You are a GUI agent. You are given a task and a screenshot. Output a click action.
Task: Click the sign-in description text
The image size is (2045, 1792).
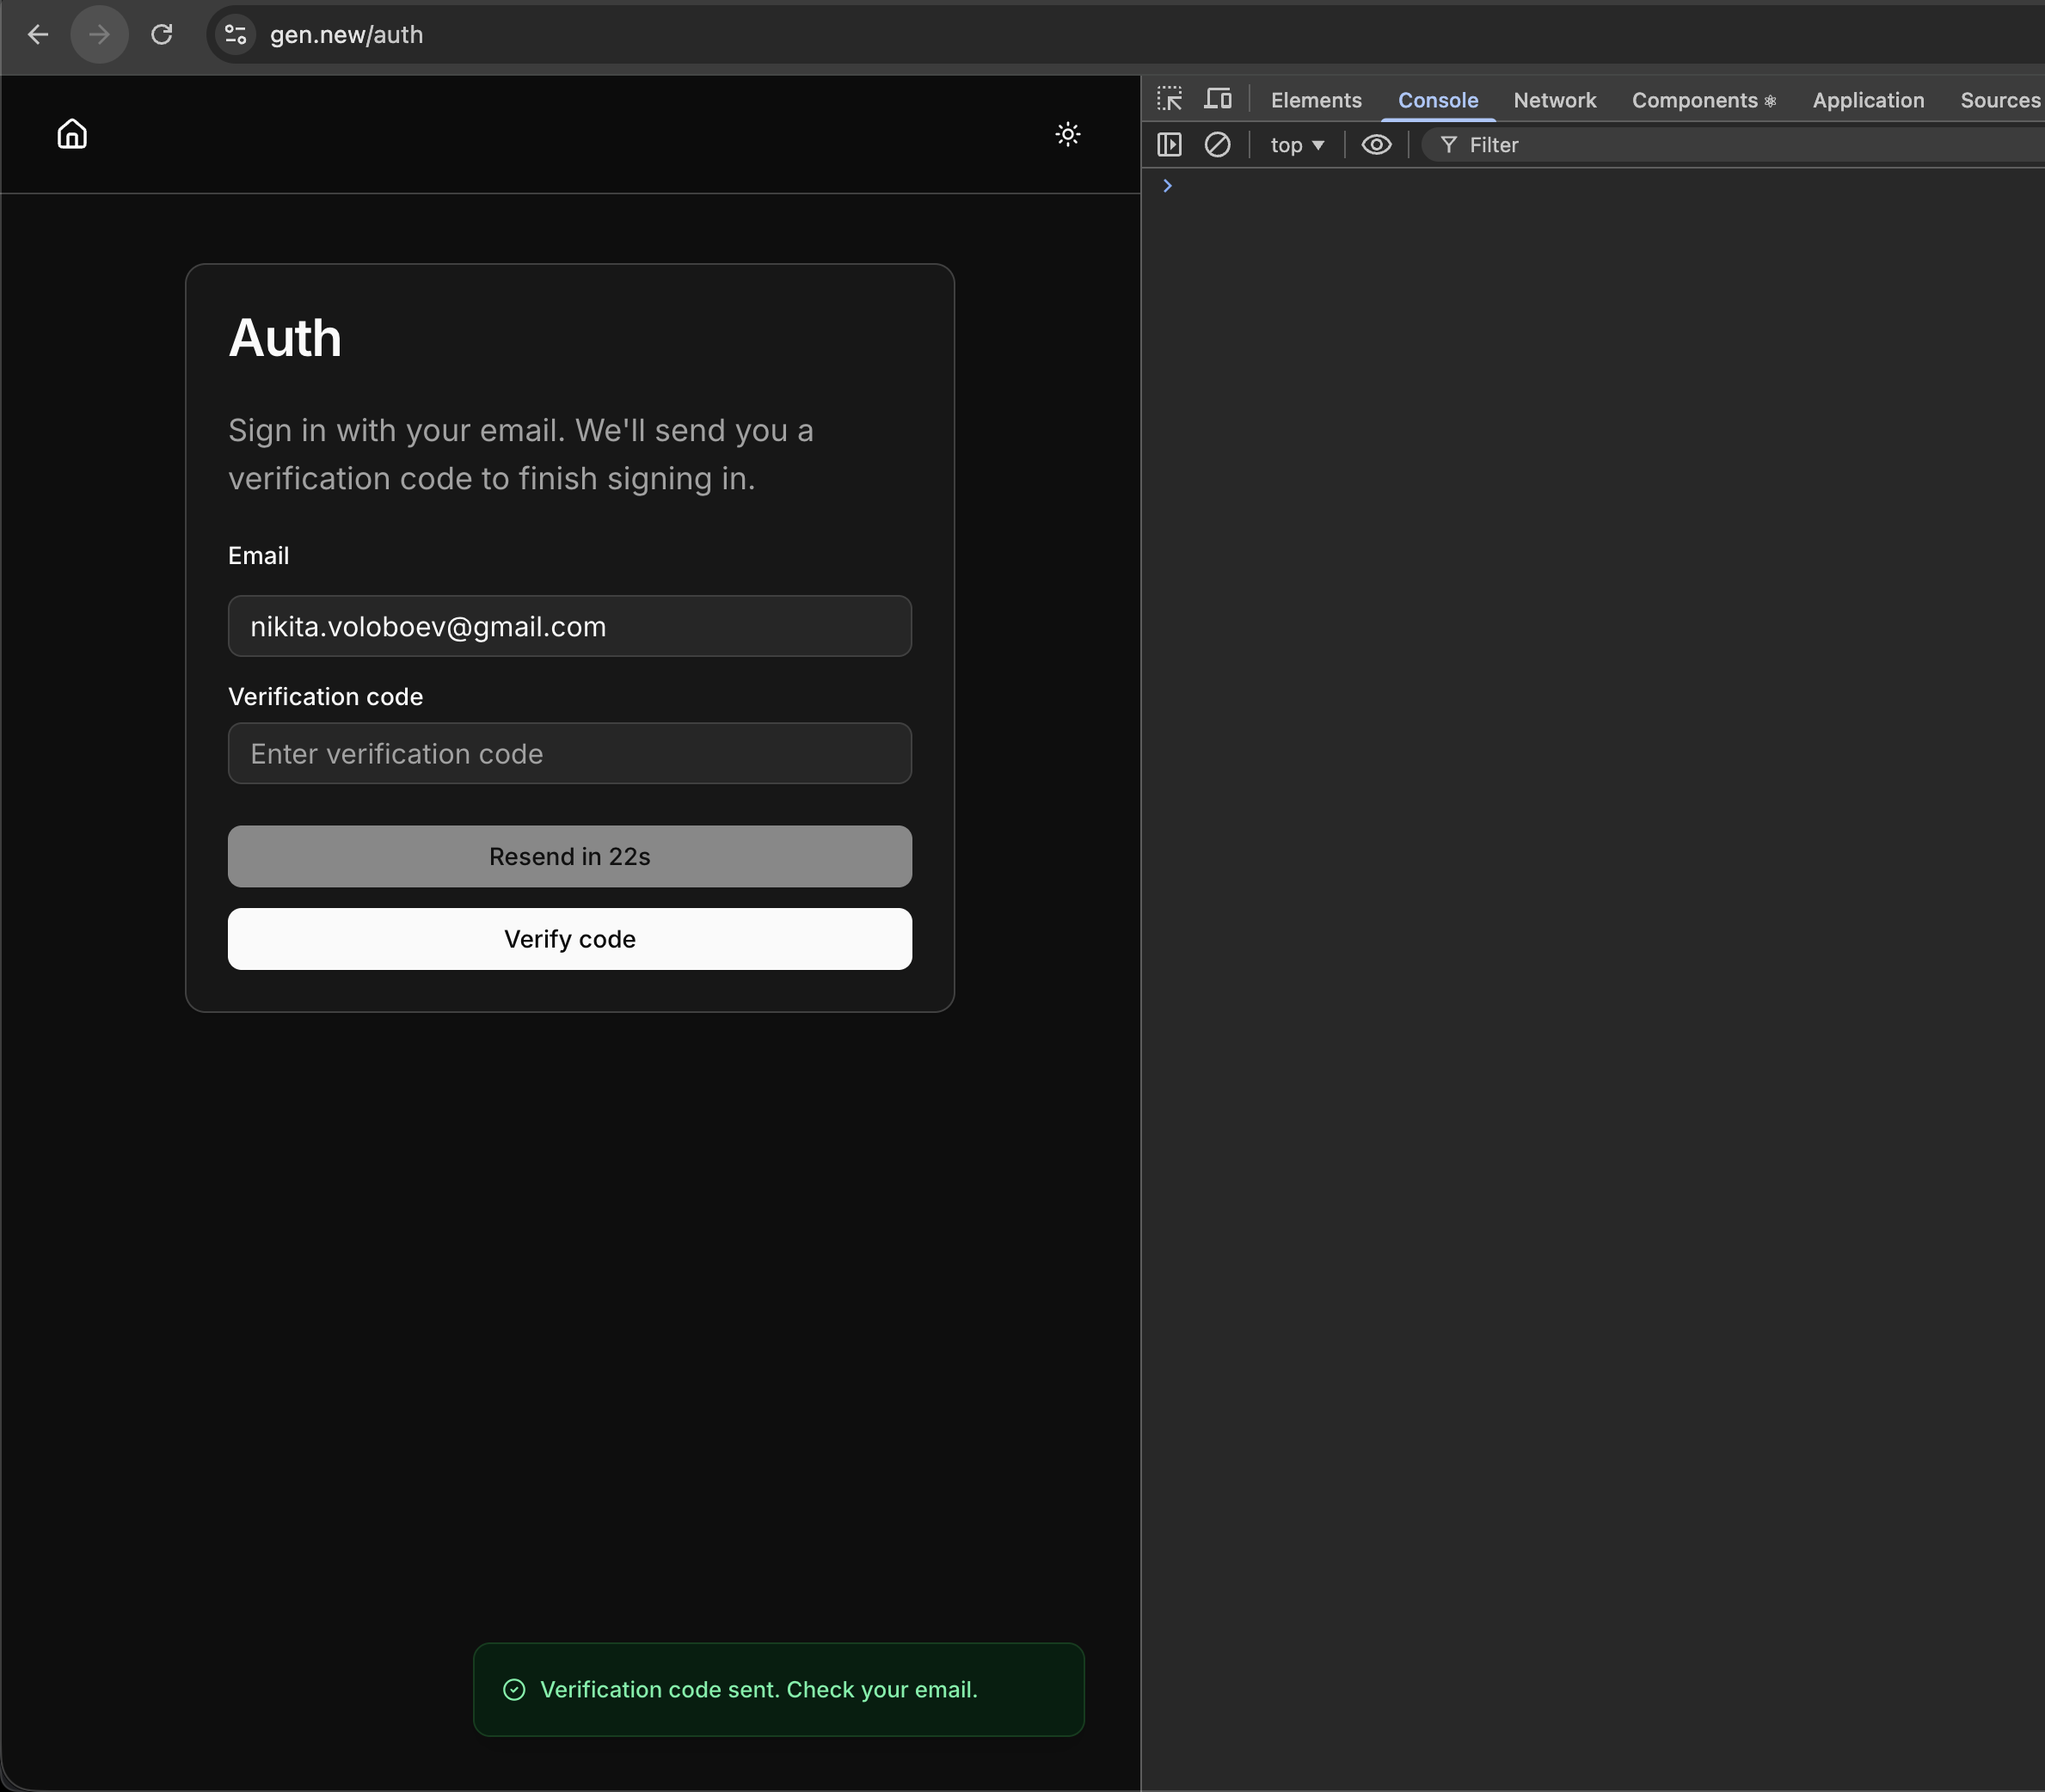pyautogui.click(x=521, y=454)
